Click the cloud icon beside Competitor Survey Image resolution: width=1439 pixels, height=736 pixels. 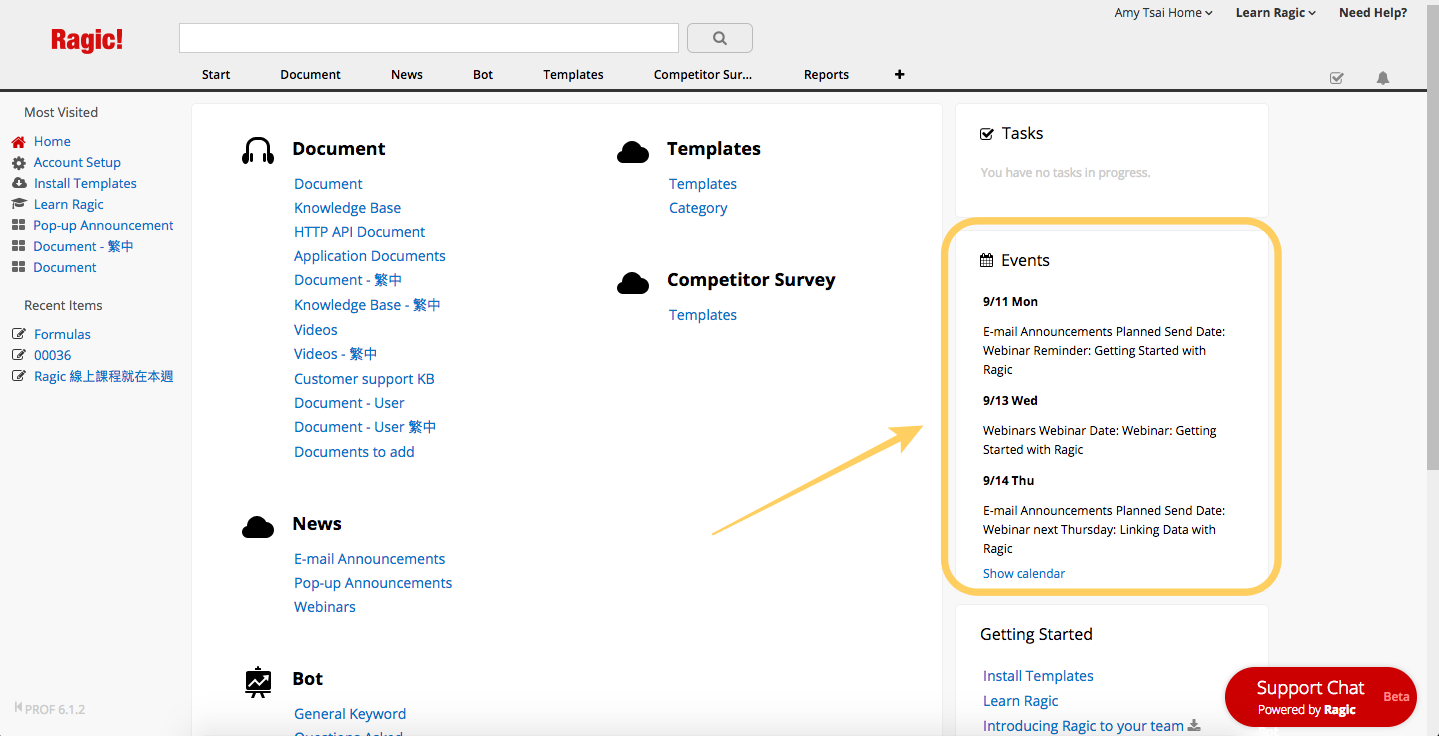(x=633, y=284)
